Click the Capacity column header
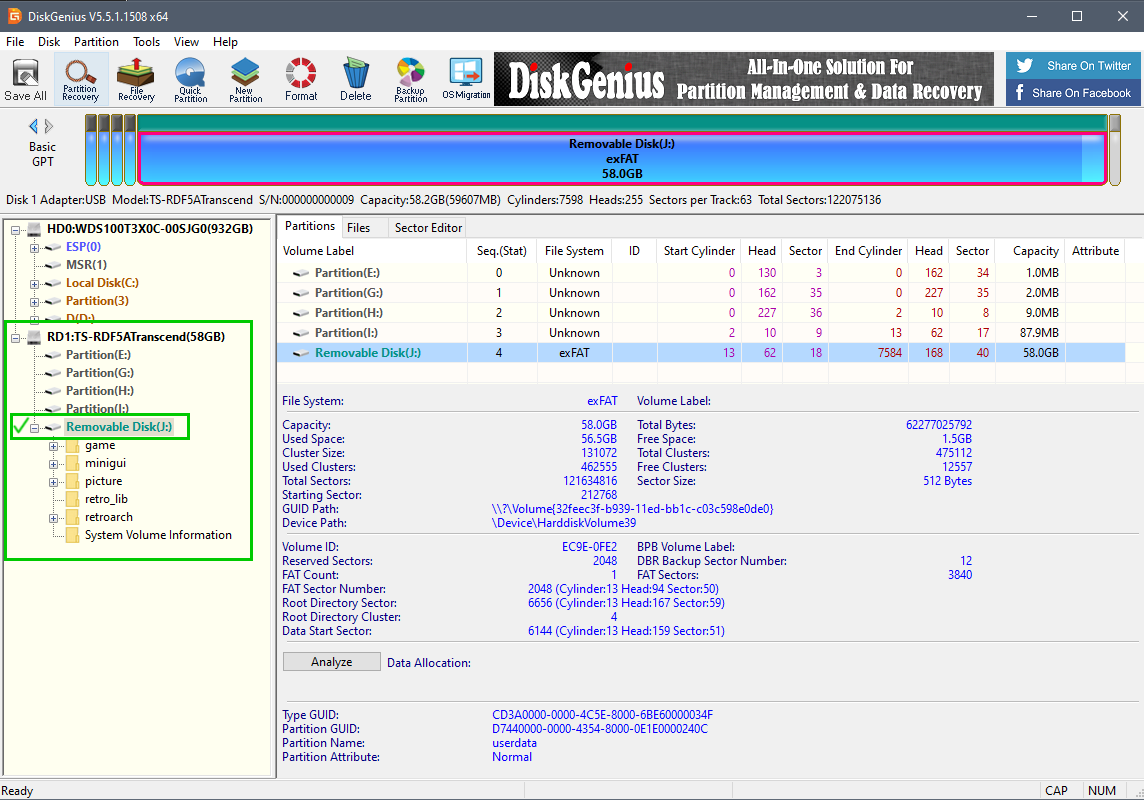The height and width of the screenshot is (800, 1144). coord(1029,251)
